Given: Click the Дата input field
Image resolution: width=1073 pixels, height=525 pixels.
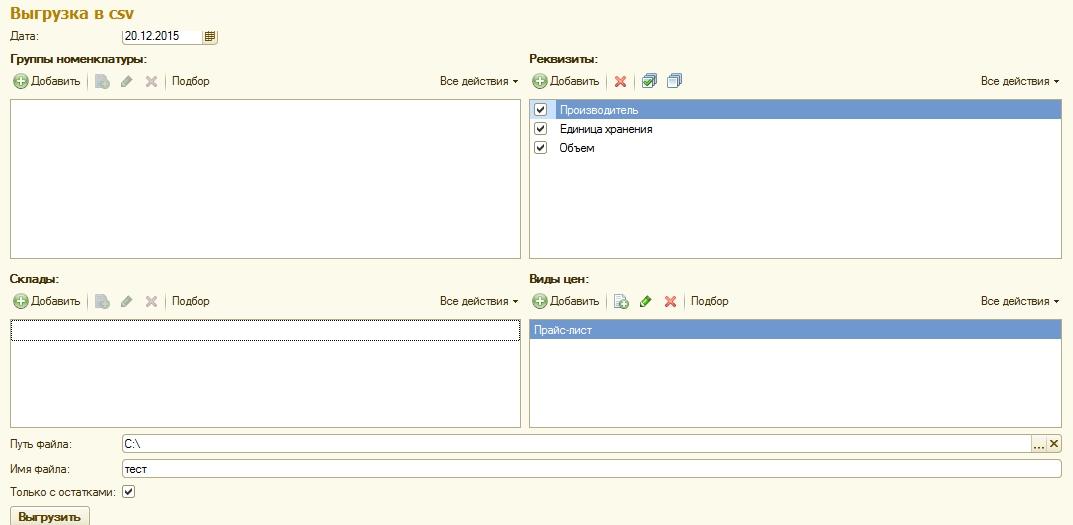Looking at the screenshot, I should coord(163,36).
